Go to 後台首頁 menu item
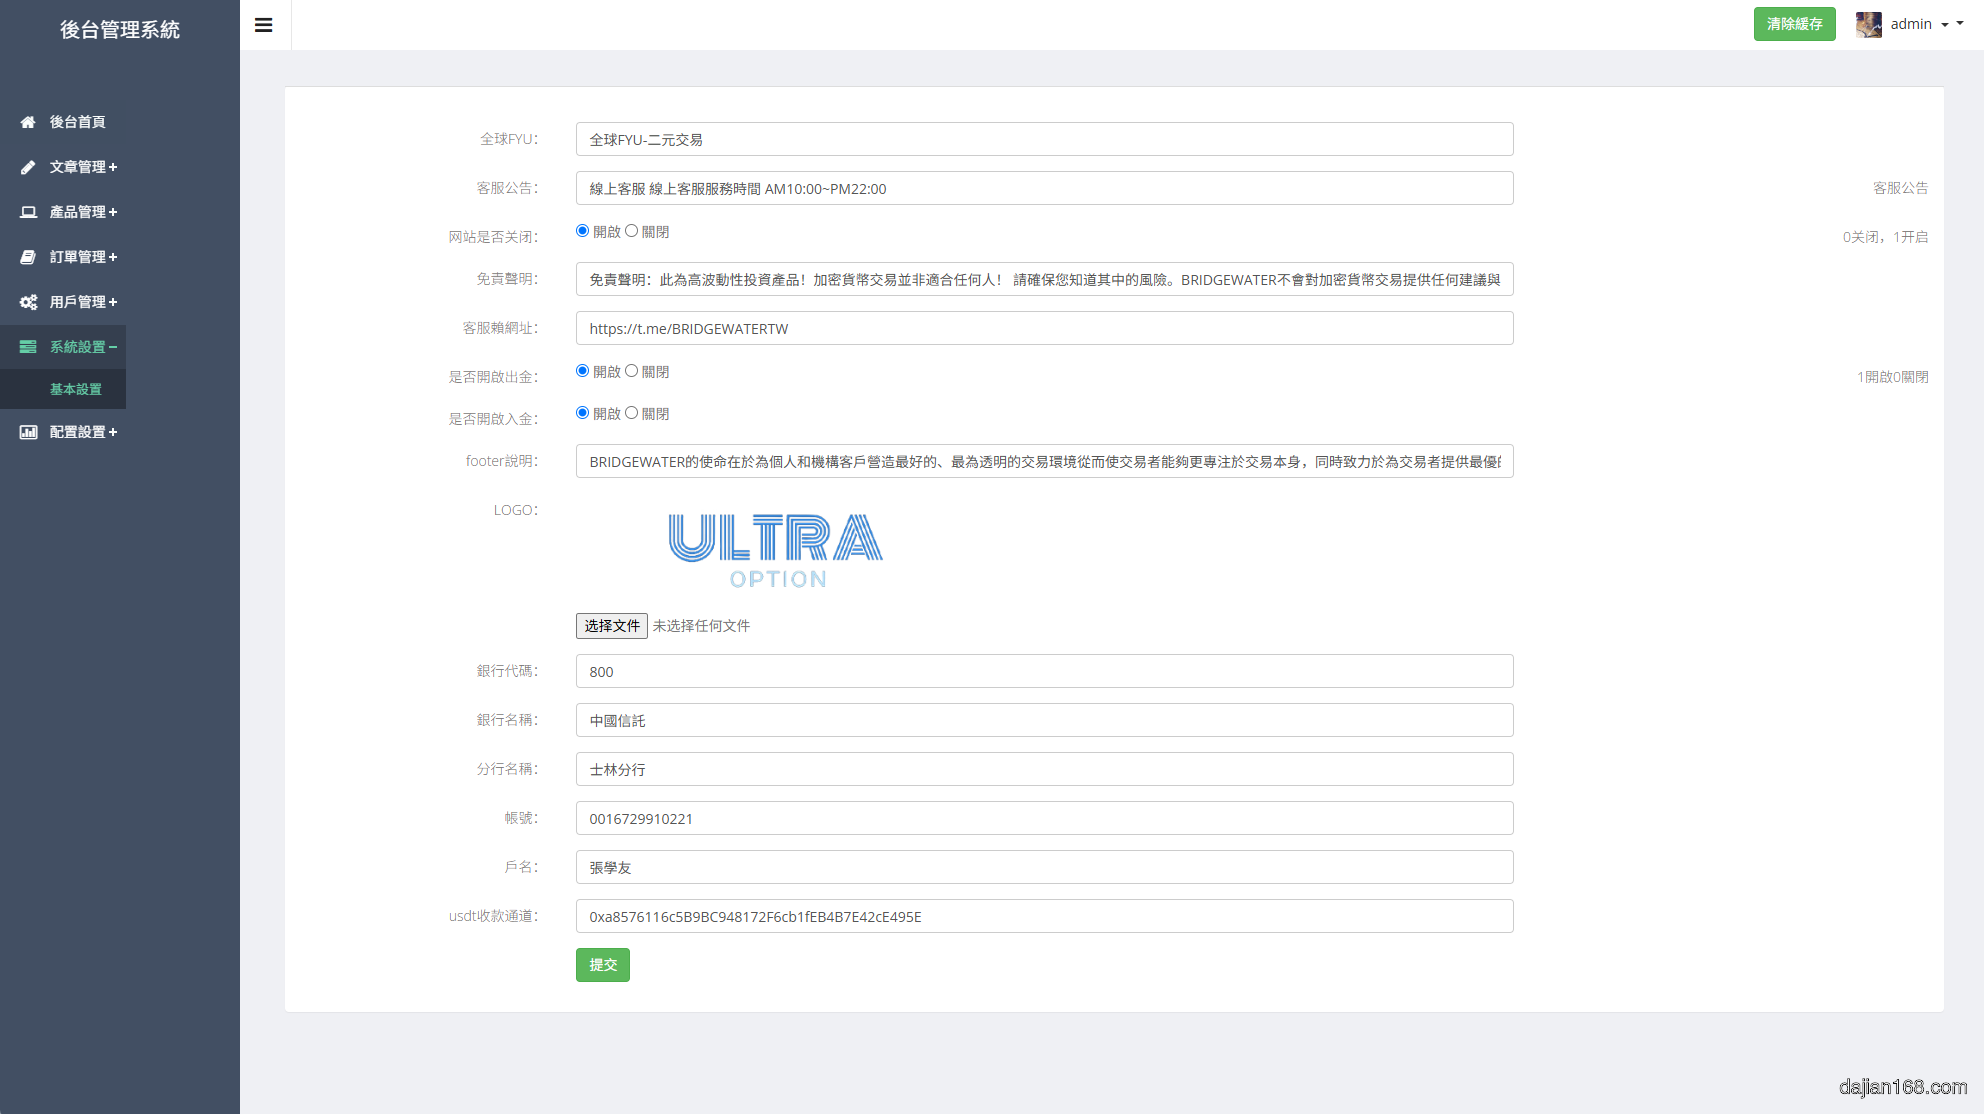This screenshot has height=1114, width=1984. pyautogui.click(x=77, y=122)
